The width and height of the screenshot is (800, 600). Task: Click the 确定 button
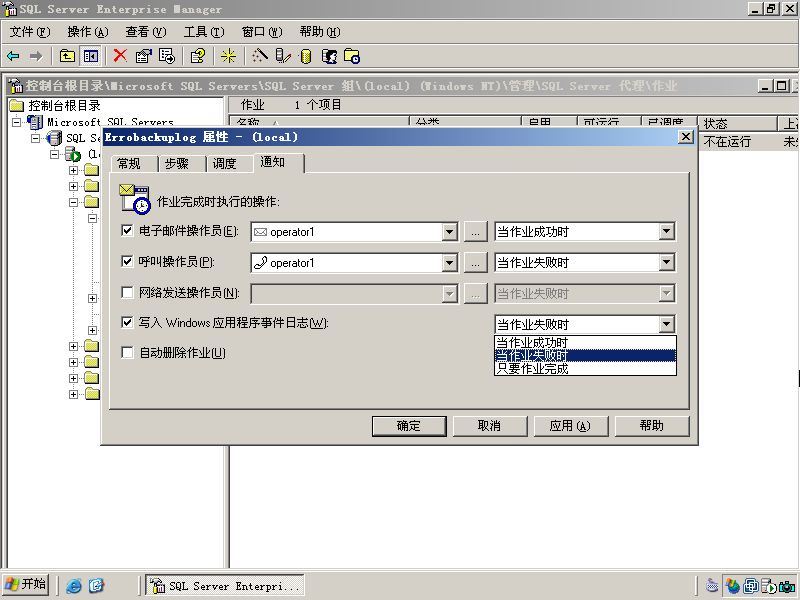[x=409, y=426]
